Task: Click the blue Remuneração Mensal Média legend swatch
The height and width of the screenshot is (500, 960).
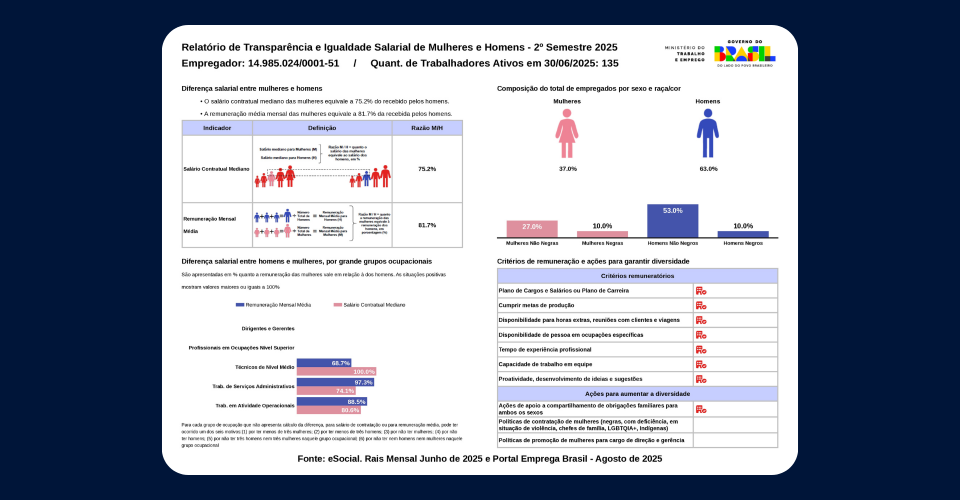Action: point(240,304)
